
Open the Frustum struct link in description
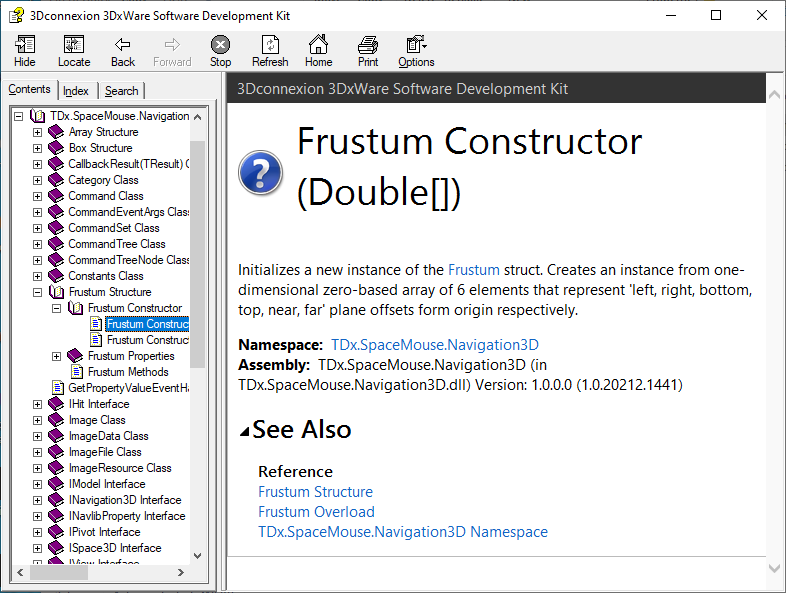(474, 270)
